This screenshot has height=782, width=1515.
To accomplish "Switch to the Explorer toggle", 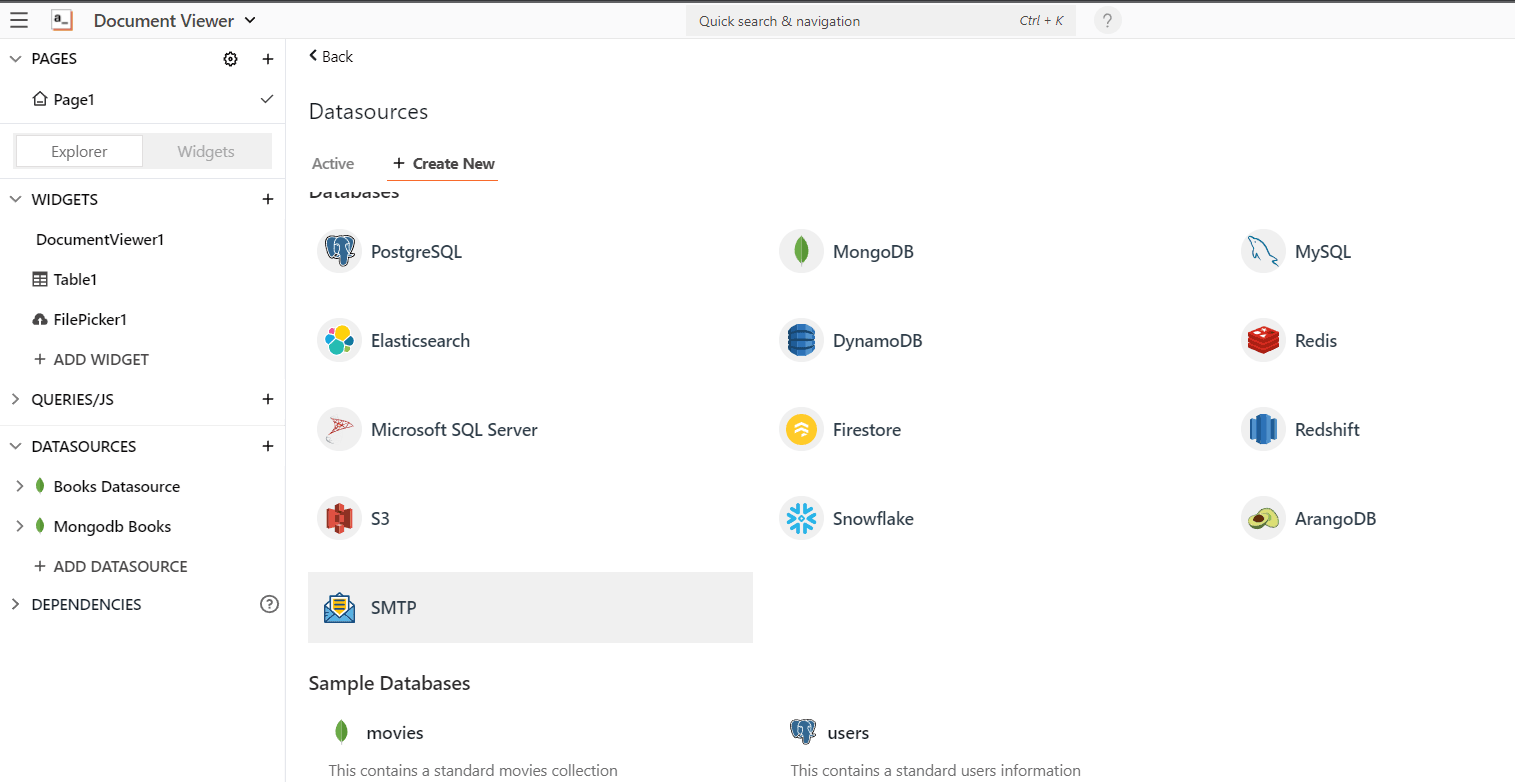I will point(79,152).
